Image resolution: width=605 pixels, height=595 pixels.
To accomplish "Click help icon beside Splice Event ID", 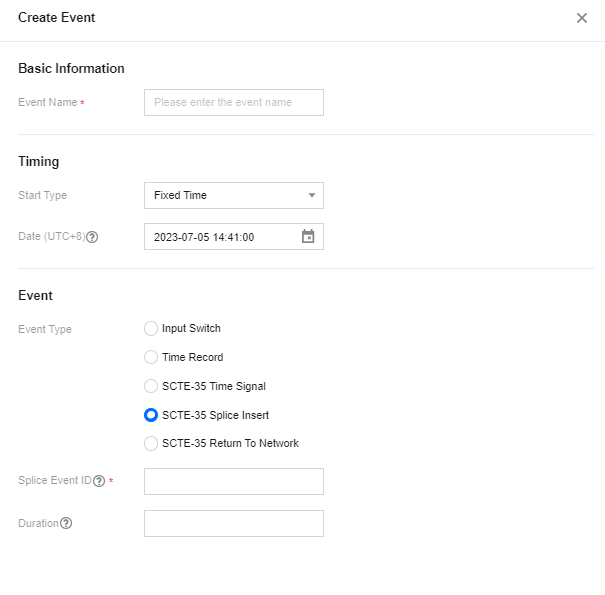I will 99,481.
